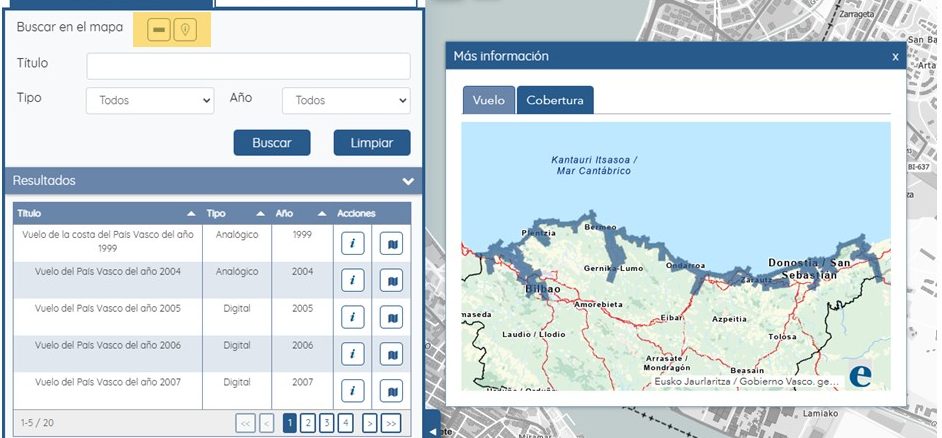The width and height of the screenshot is (942, 438).
Task: Open info for Vuelo 2007
Action: click(x=352, y=390)
